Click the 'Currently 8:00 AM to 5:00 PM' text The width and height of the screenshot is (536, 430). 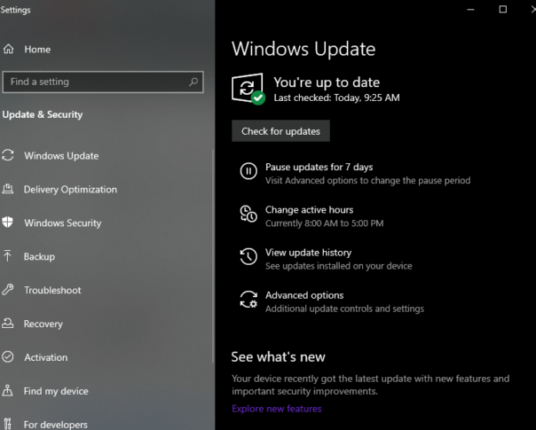(x=324, y=223)
